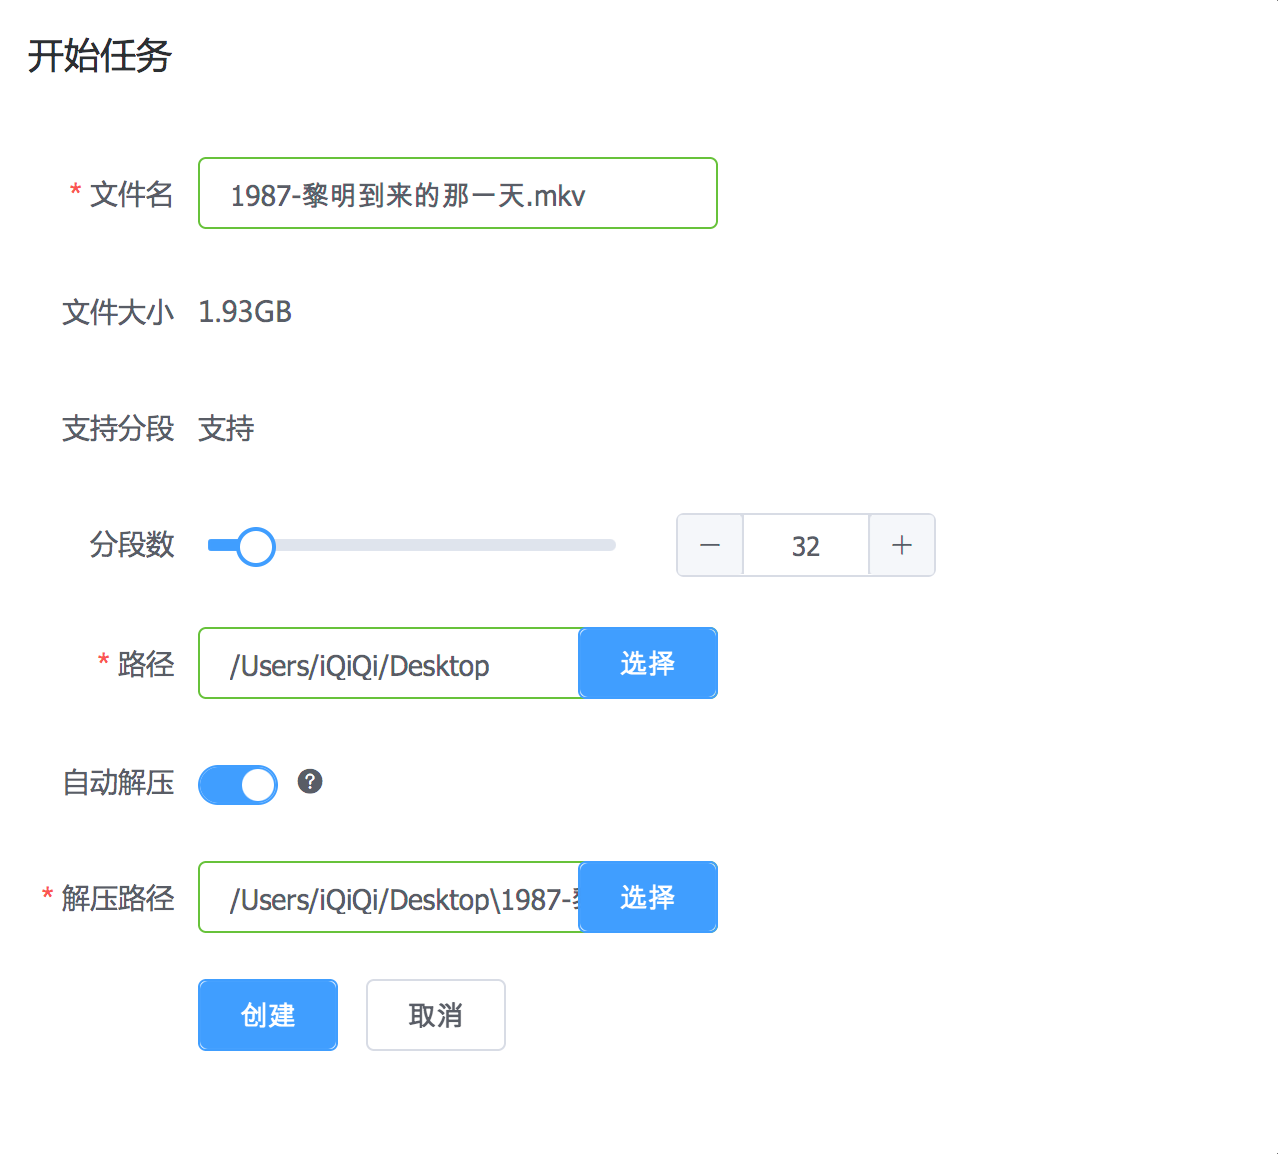Click the 创建 button
This screenshot has height=1154, width=1278.
(268, 1015)
